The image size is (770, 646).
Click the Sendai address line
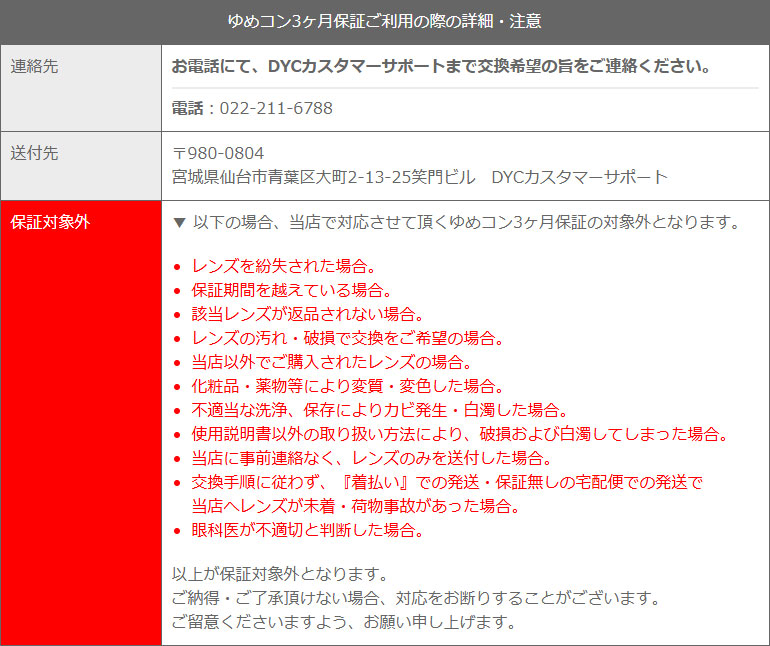(419, 177)
